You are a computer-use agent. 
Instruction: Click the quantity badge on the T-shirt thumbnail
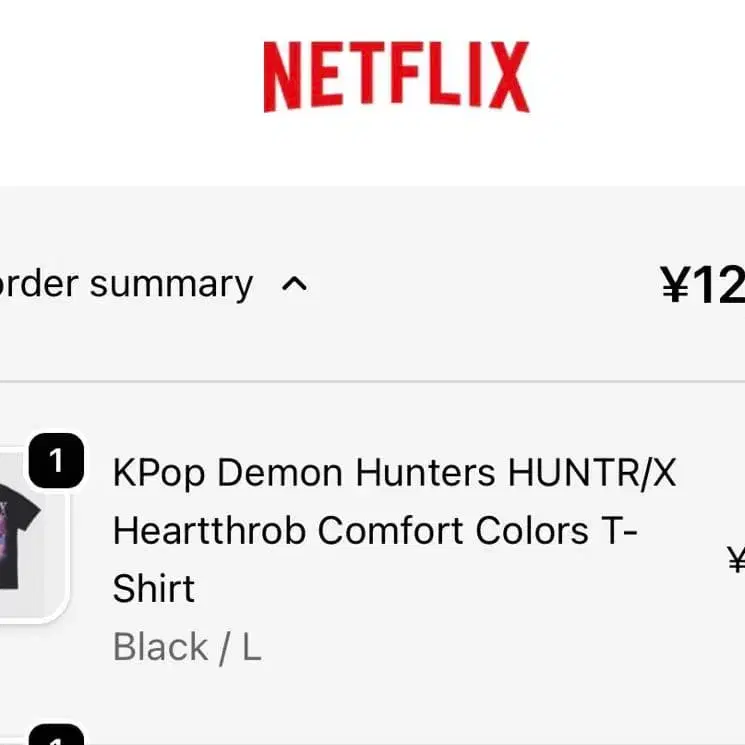56,461
